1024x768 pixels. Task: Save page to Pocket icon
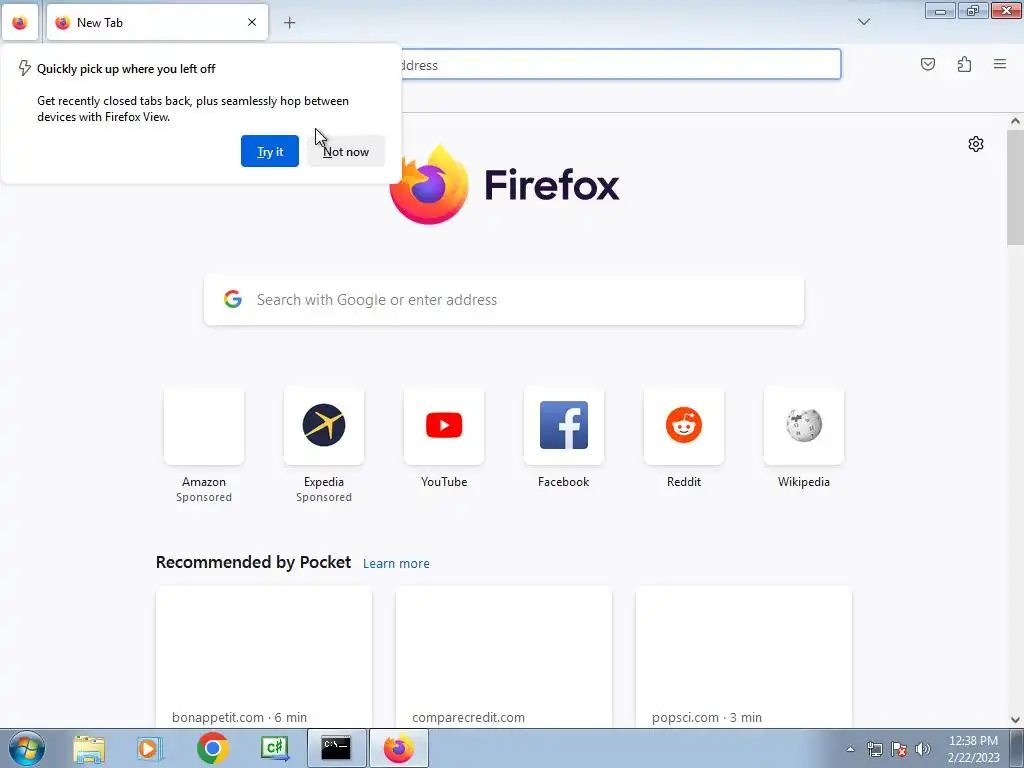tap(927, 64)
